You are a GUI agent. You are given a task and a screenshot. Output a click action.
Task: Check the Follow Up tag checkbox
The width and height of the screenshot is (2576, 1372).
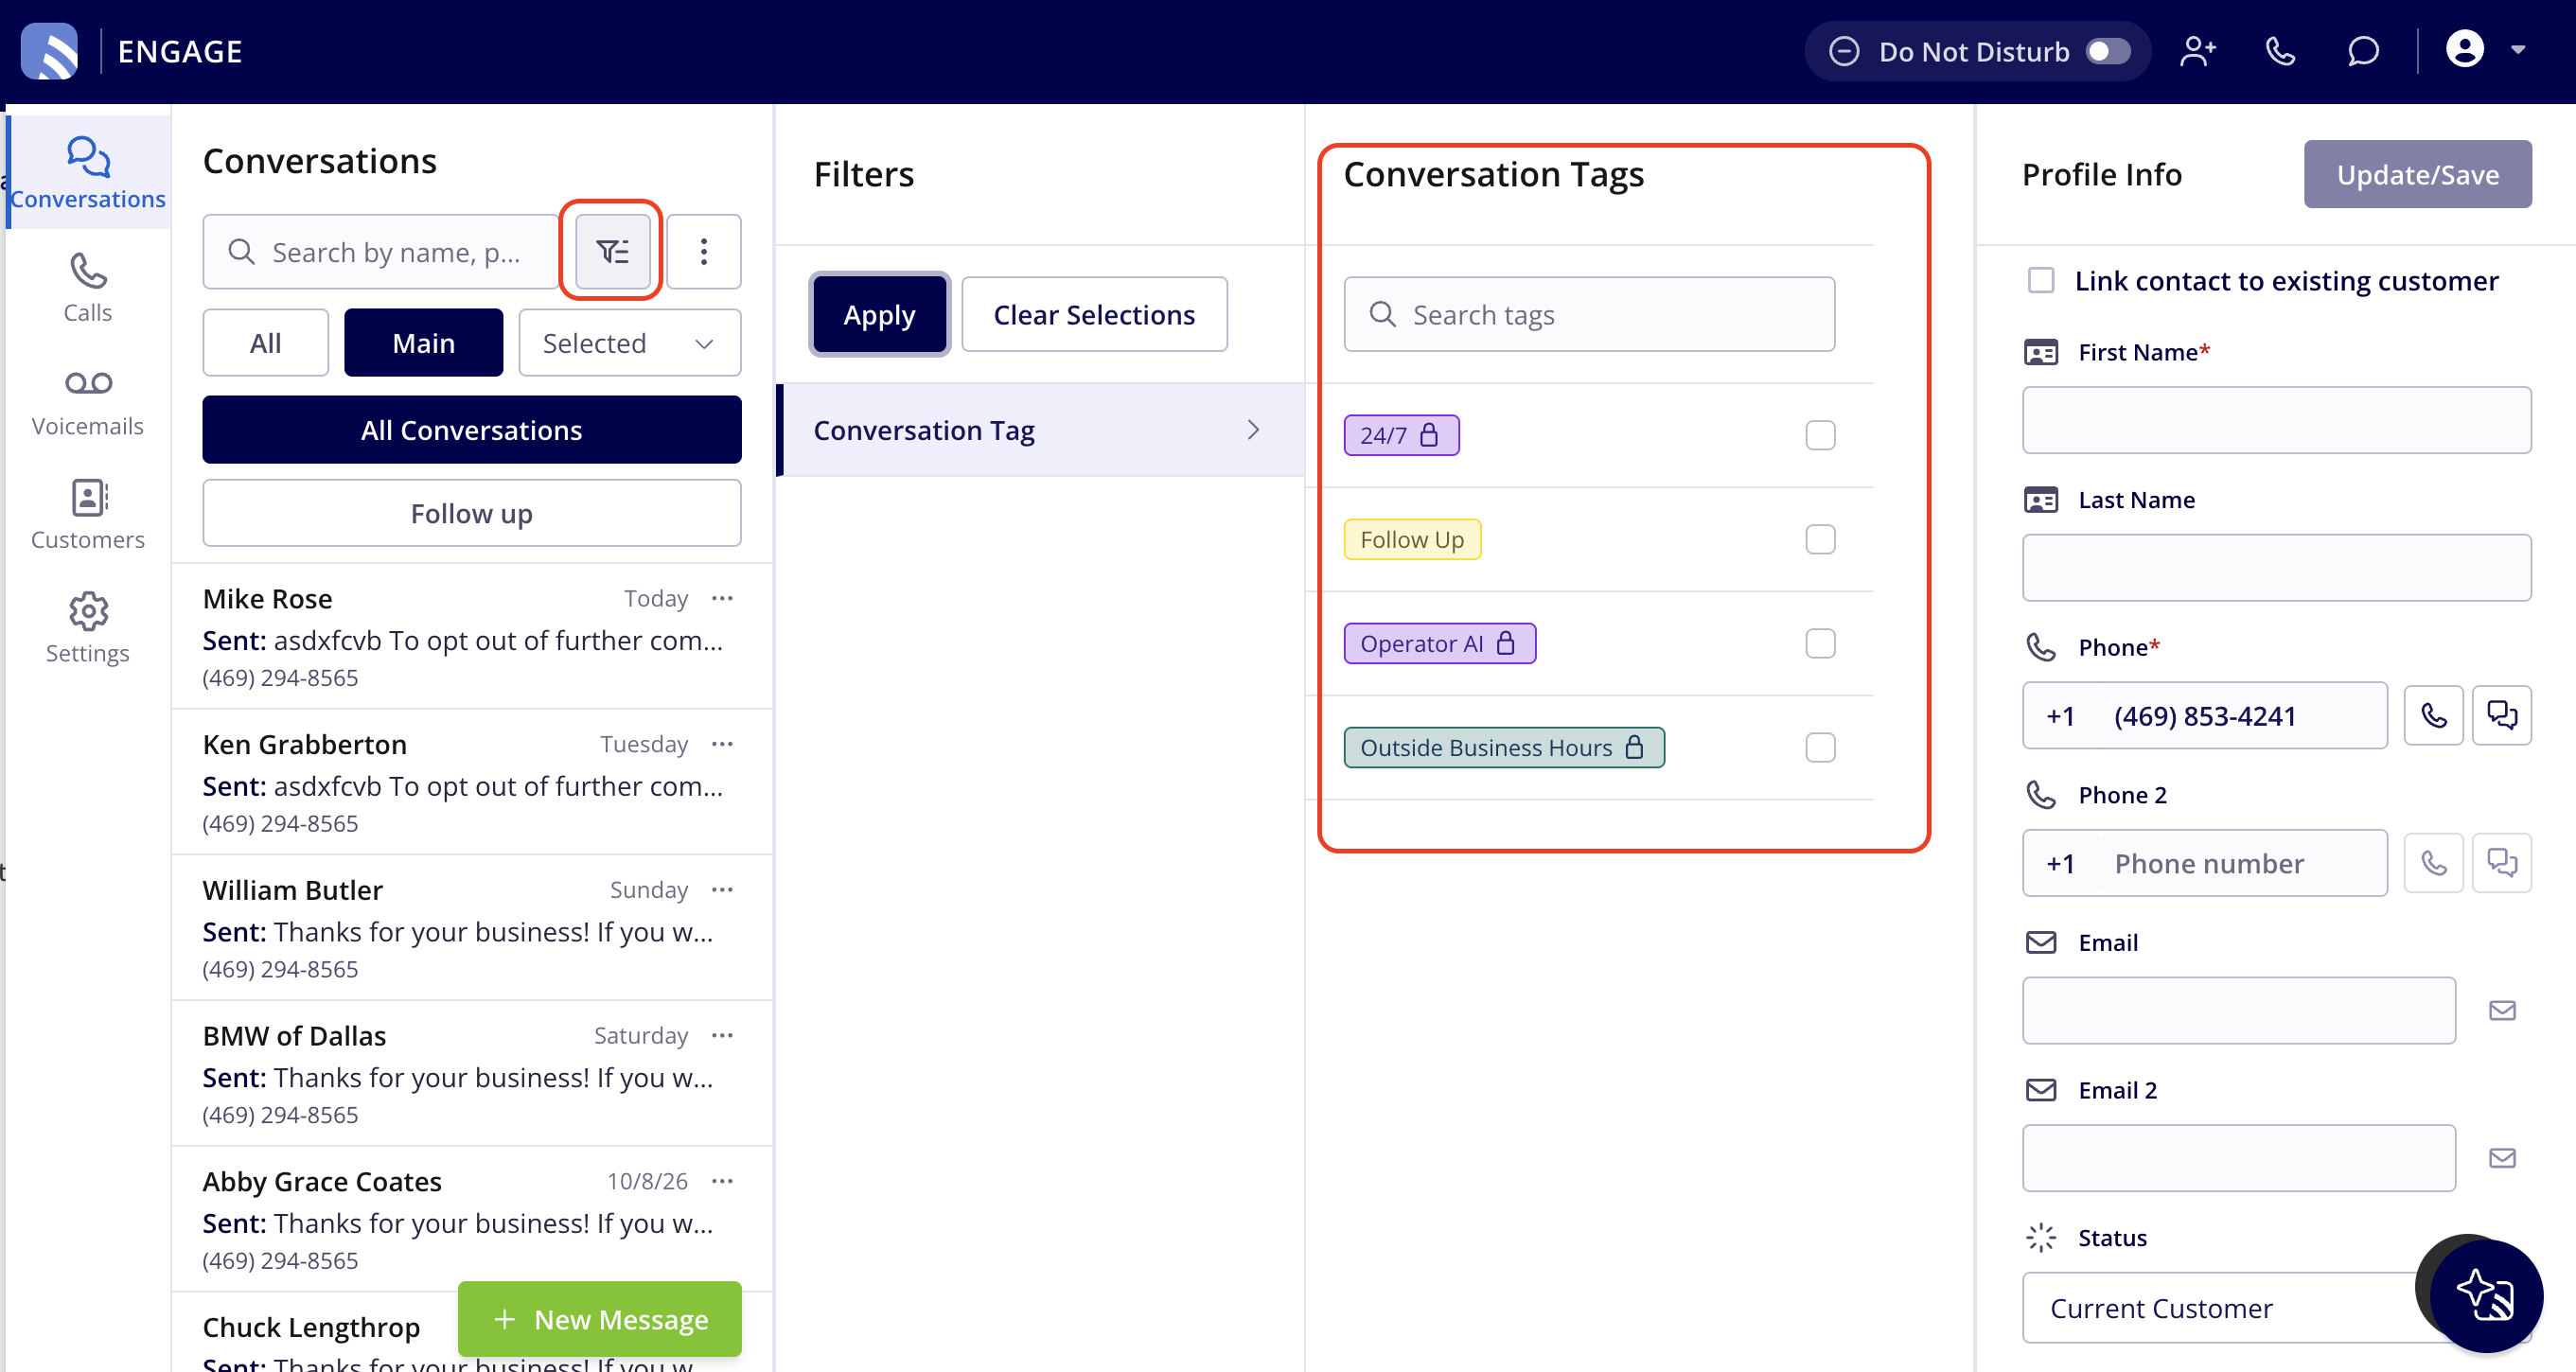[x=1820, y=539]
